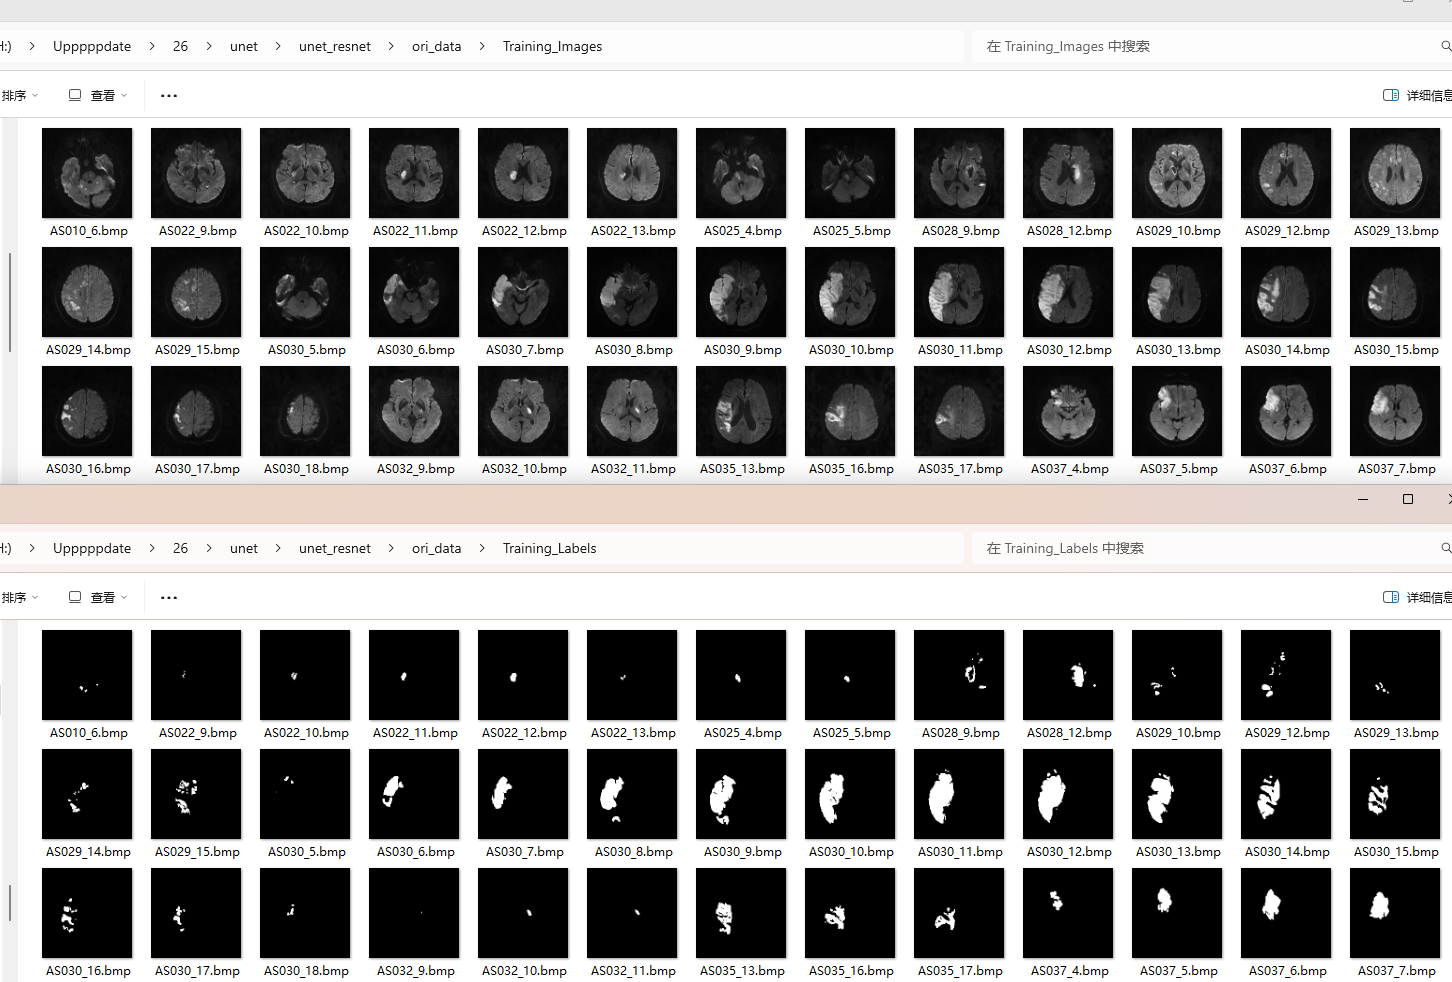This screenshot has width=1452, height=982.
Task: Select AS022_11.bmp thumbnail in Training_Images
Action: 414,173
